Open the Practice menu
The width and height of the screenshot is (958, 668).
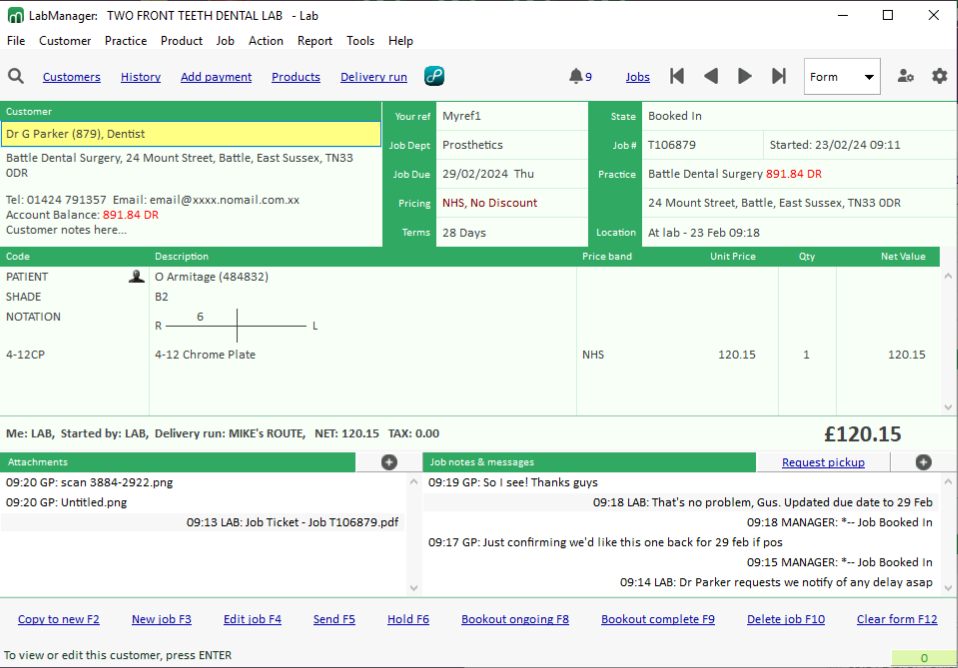126,41
